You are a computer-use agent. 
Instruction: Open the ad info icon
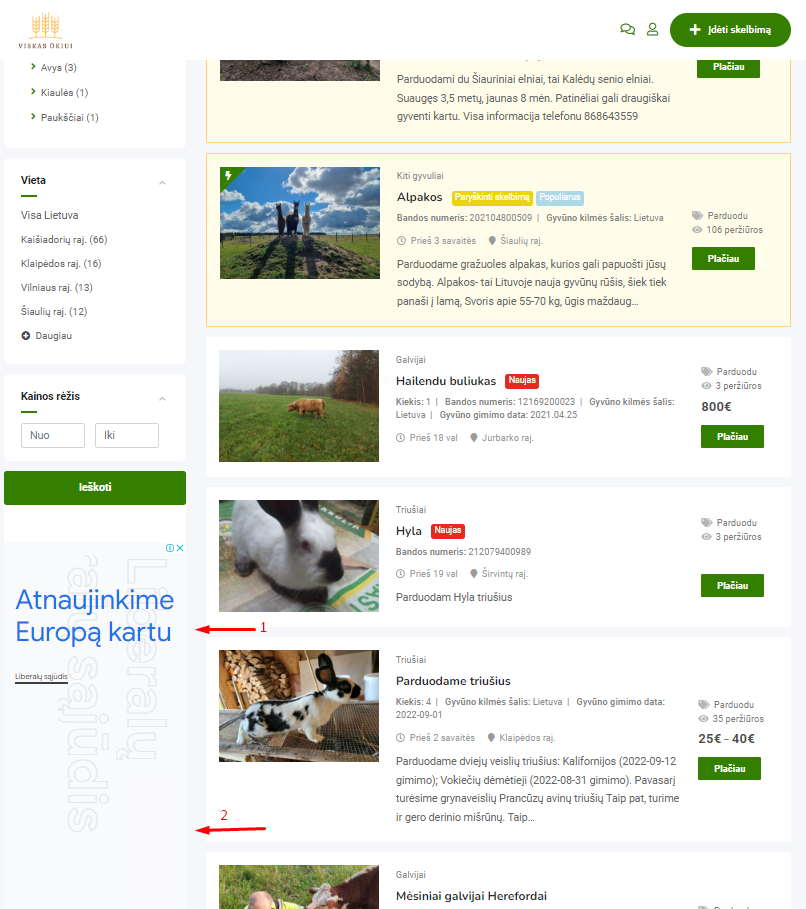(x=170, y=548)
